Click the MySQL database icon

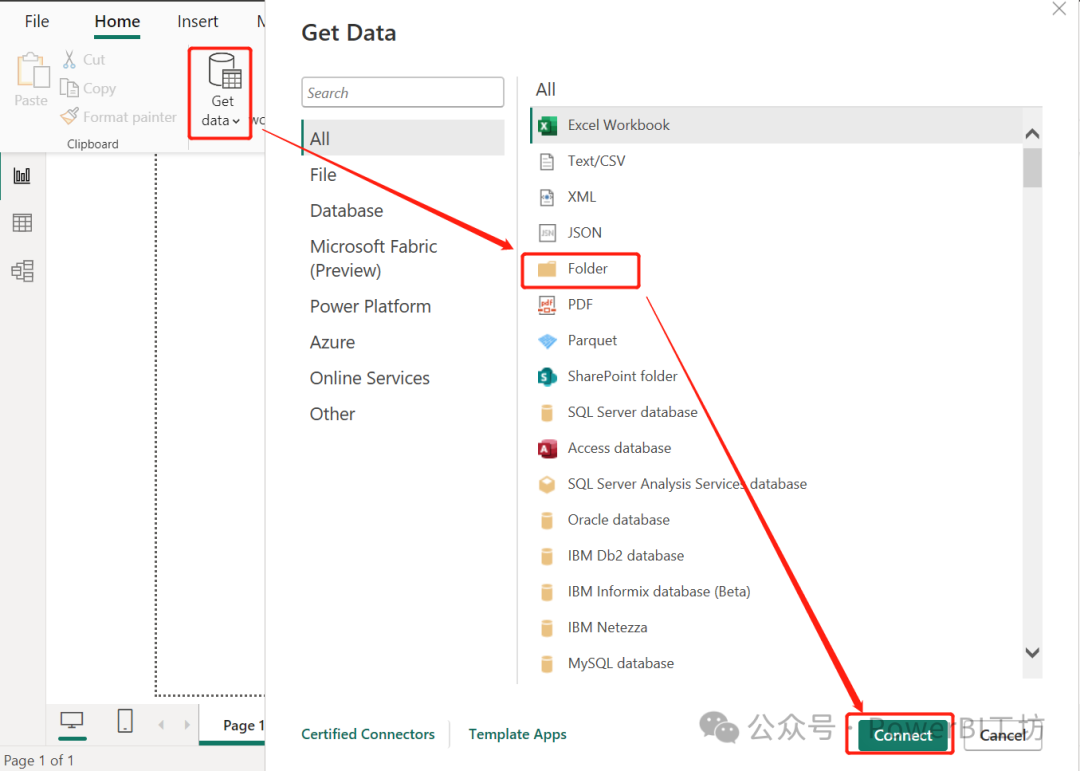click(x=547, y=664)
